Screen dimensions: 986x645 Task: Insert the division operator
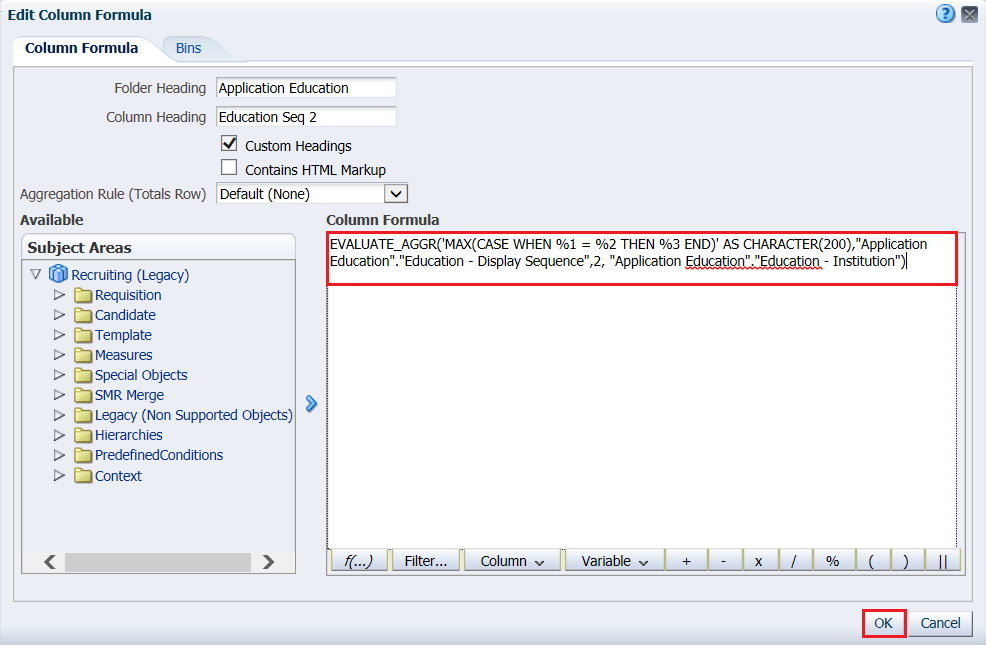pyautogui.click(x=794, y=561)
